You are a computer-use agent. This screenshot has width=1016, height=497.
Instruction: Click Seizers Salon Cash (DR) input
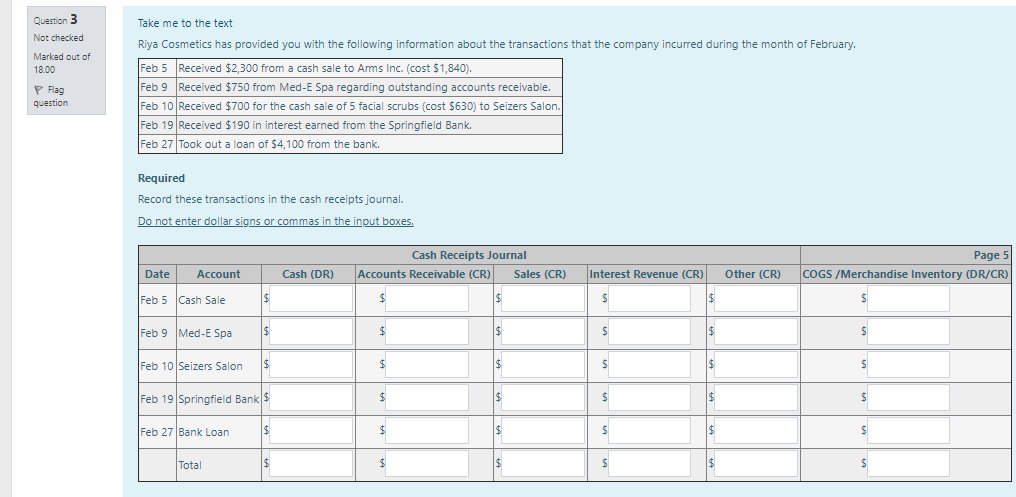tap(311, 365)
